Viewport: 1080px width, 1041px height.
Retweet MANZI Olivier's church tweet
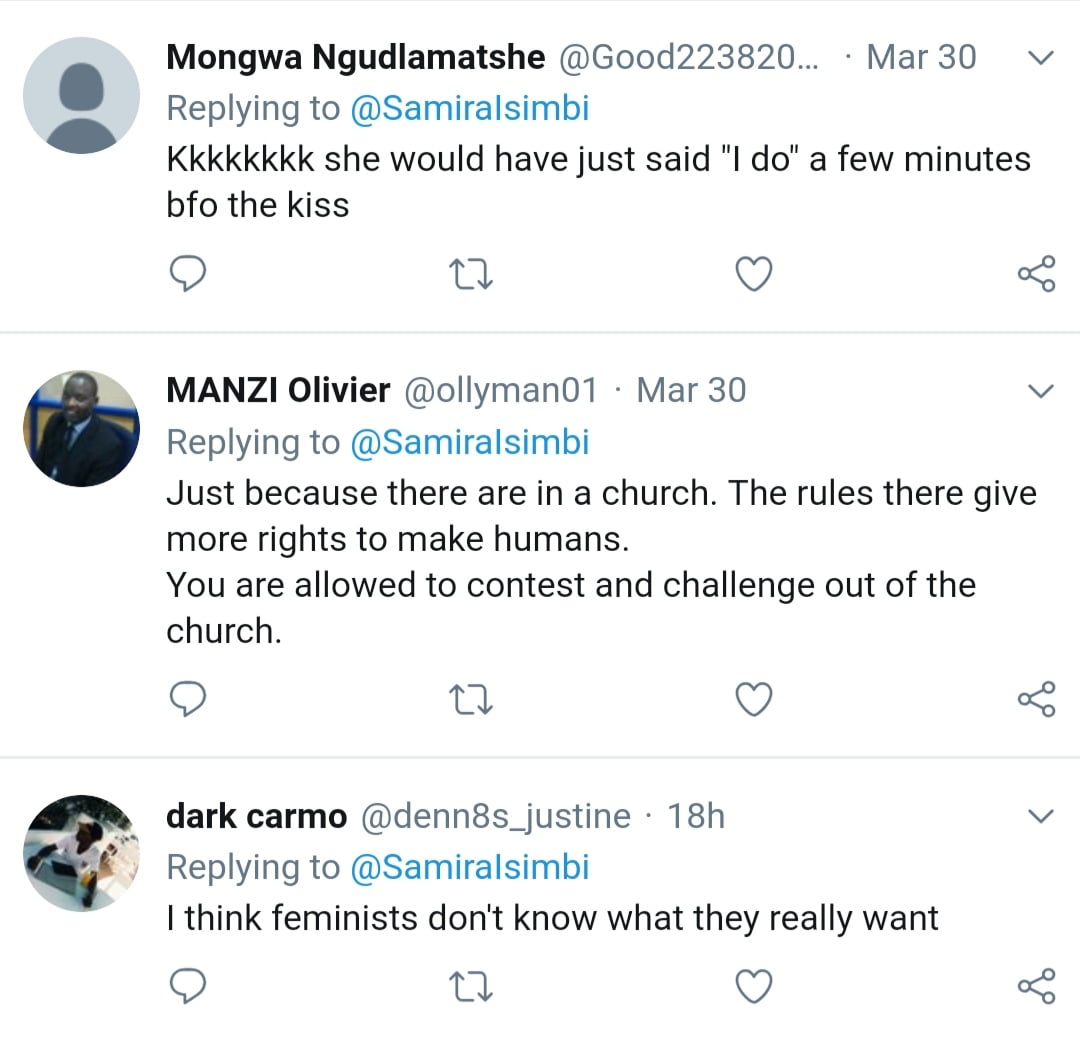coord(471,699)
